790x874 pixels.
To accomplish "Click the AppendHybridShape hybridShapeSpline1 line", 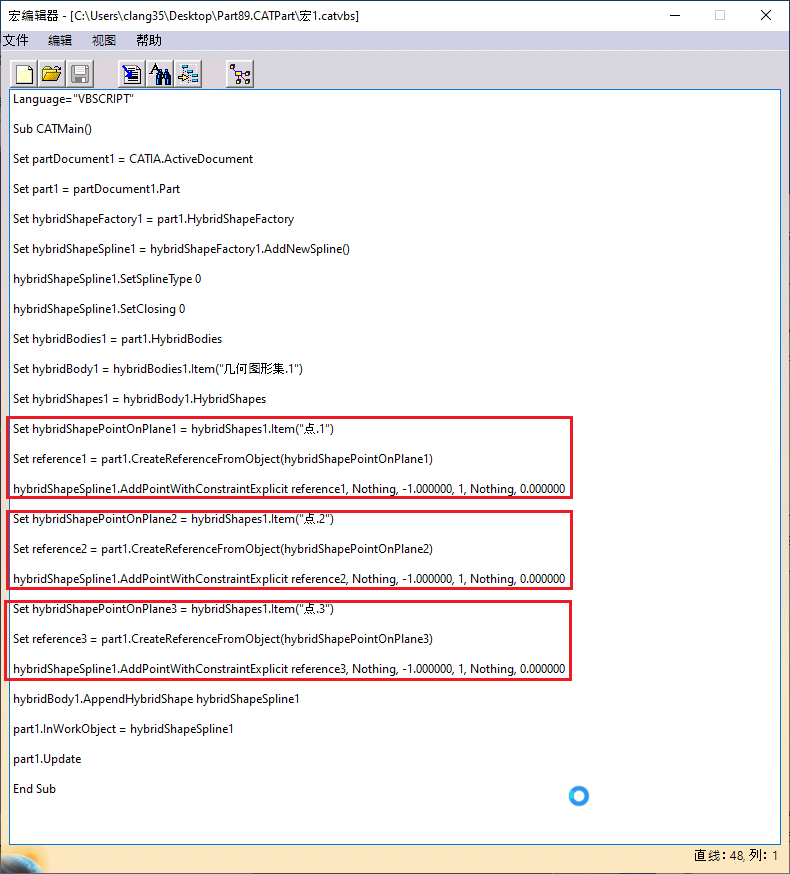I will (156, 699).
